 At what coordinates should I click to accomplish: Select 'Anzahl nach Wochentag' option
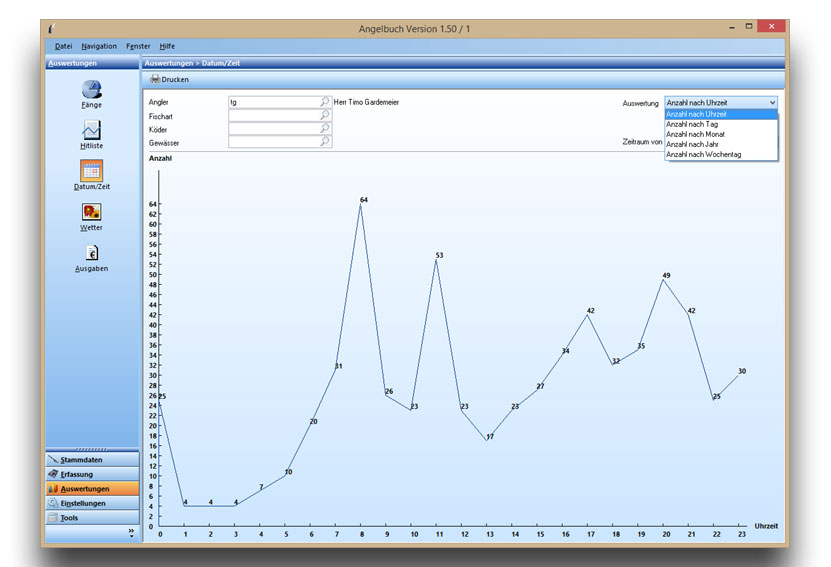[703, 154]
